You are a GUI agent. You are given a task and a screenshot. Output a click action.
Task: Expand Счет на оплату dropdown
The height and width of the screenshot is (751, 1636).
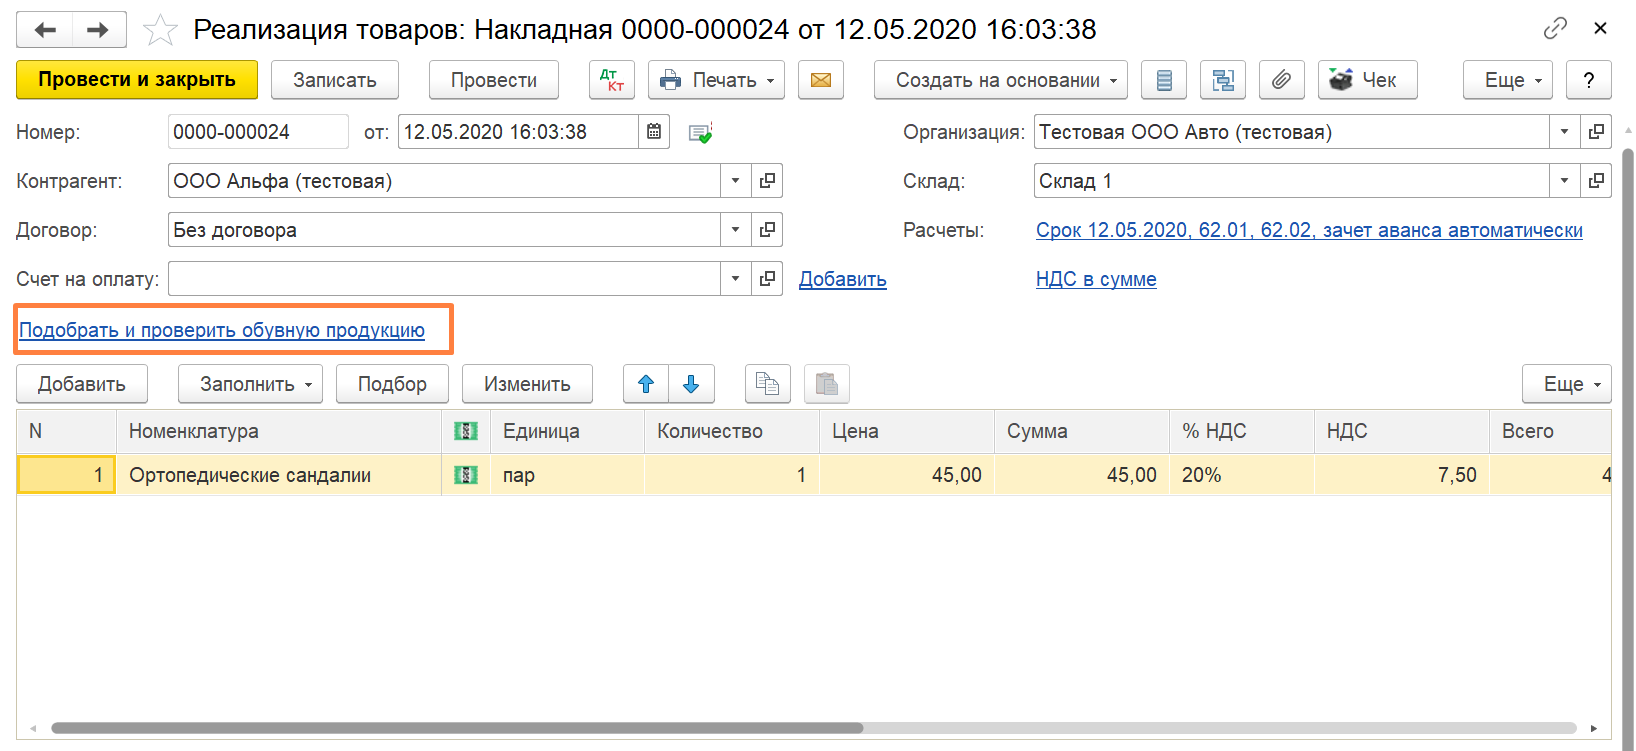[735, 279]
